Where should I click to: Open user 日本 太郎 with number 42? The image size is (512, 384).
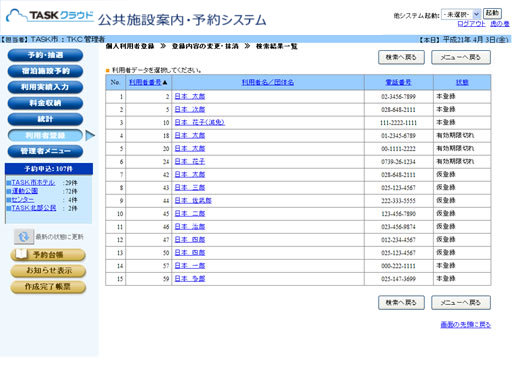click(x=190, y=174)
